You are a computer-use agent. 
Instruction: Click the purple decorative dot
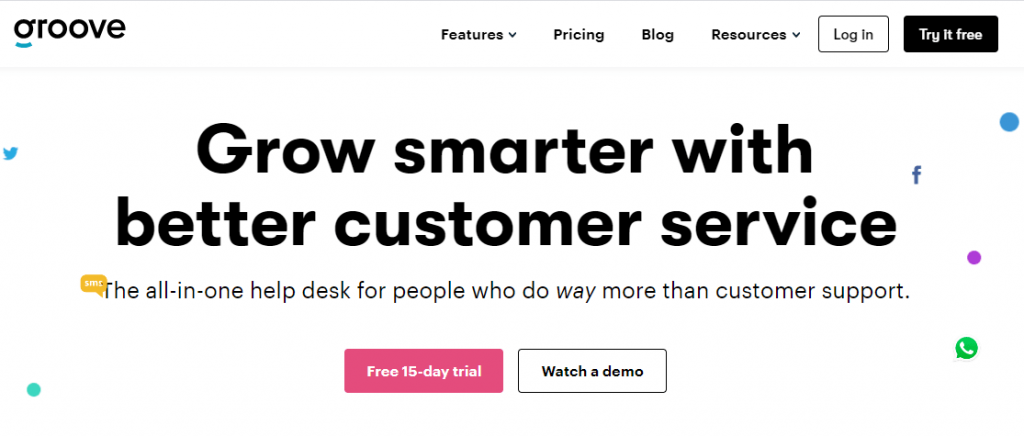click(x=974, y=257)
